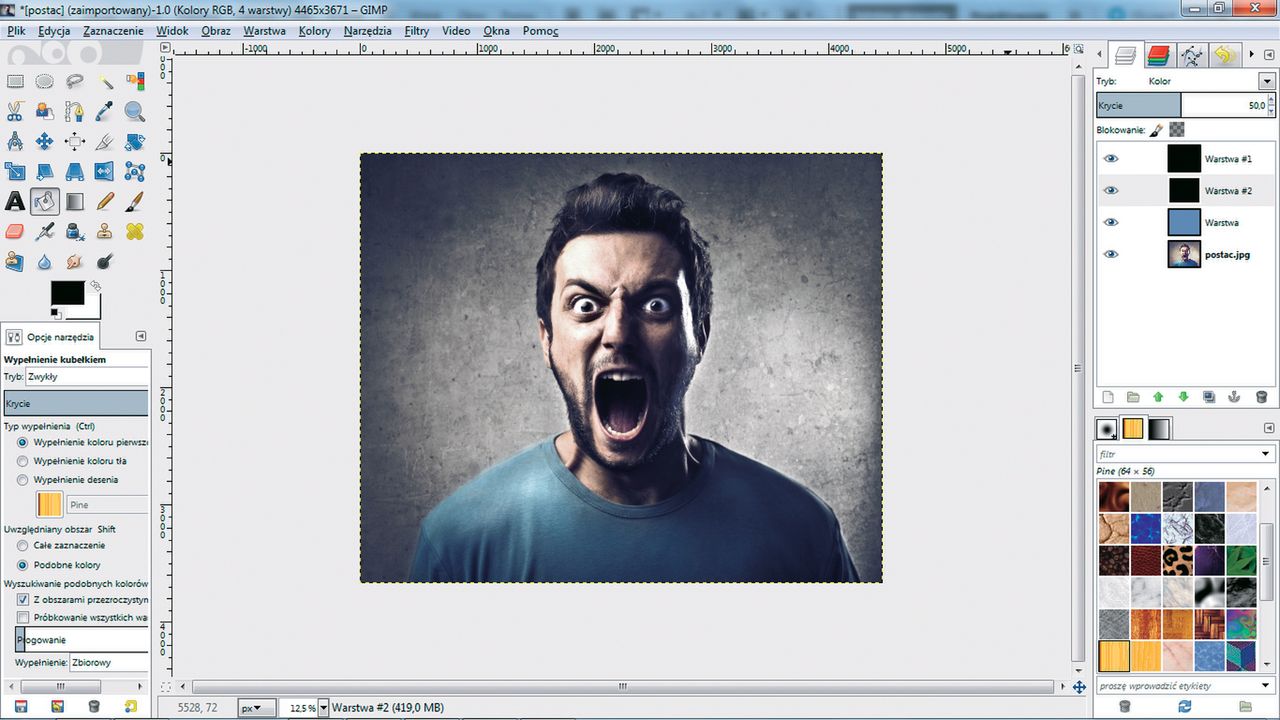Click the anchor layer icon
The width and height of the screenshot is (1280, 720).
click(x=1234, y=397)
